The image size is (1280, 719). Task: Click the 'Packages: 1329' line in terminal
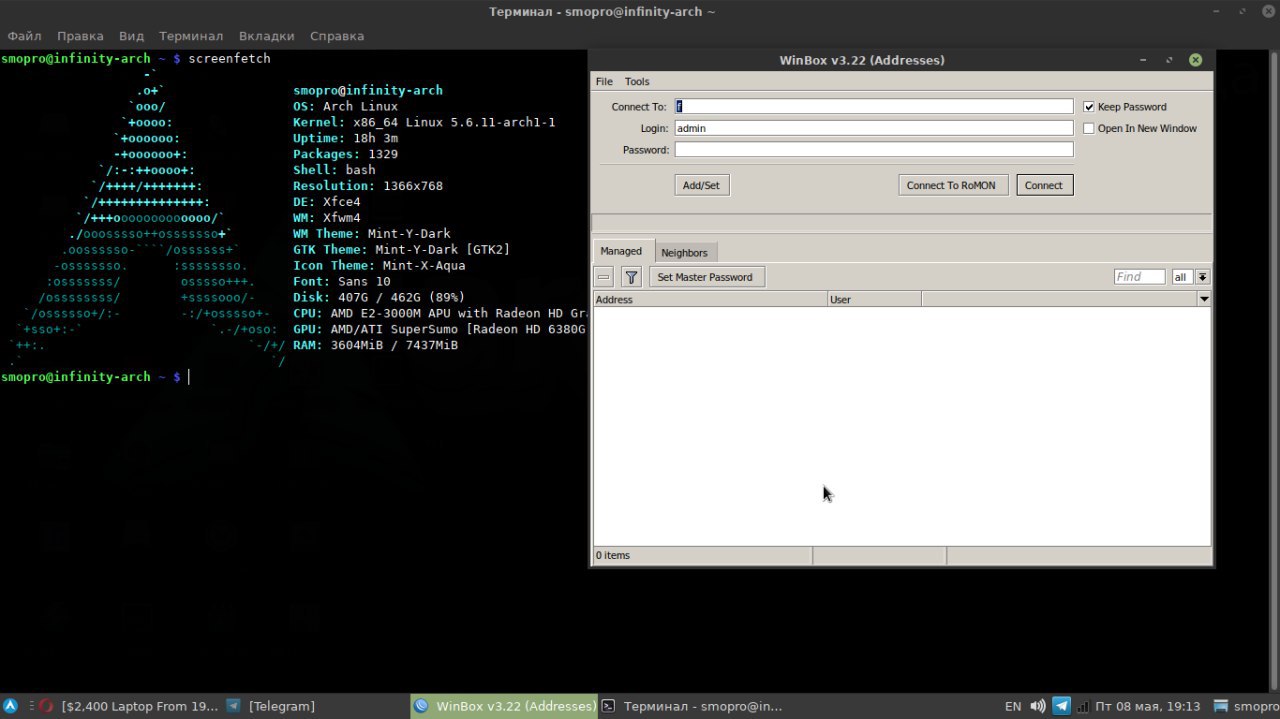(x=345, y=154)
